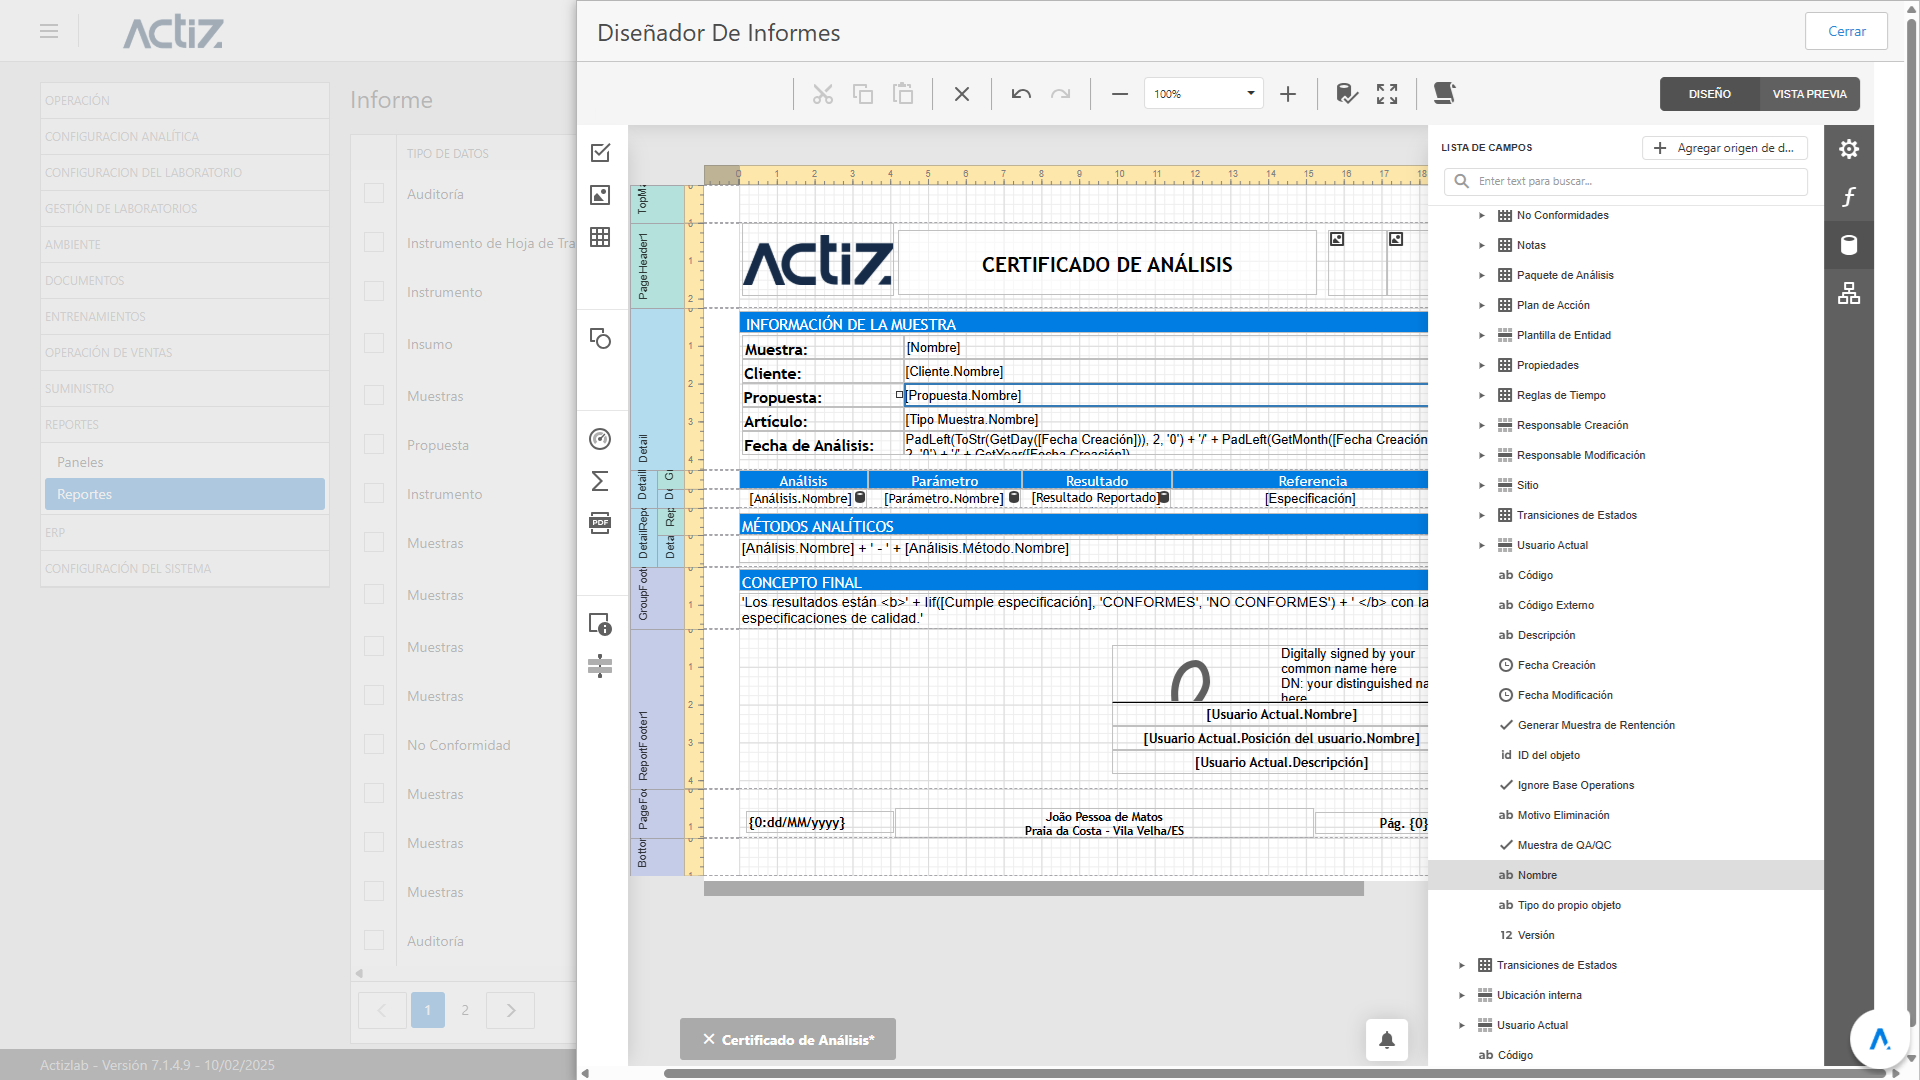
Task: Open the Reportes menu item
Action: pos(184,494)
